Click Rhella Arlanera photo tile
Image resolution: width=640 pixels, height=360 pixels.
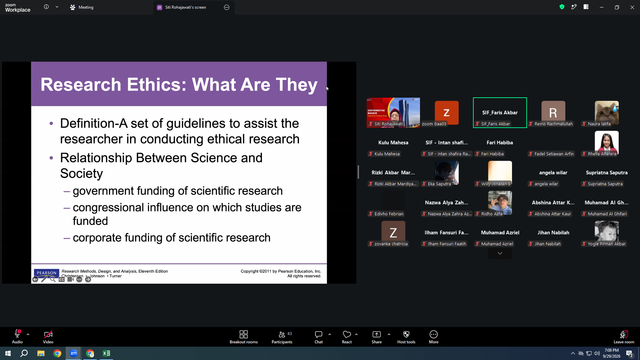(607, 142)
